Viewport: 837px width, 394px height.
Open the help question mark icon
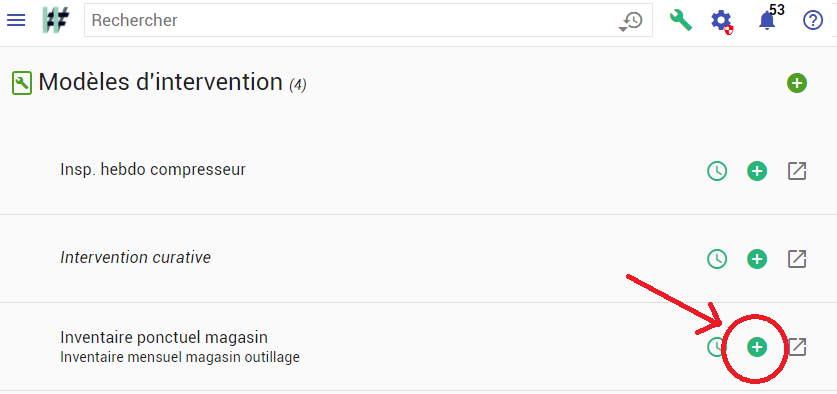pyautogui.click(x=812, y=21)
